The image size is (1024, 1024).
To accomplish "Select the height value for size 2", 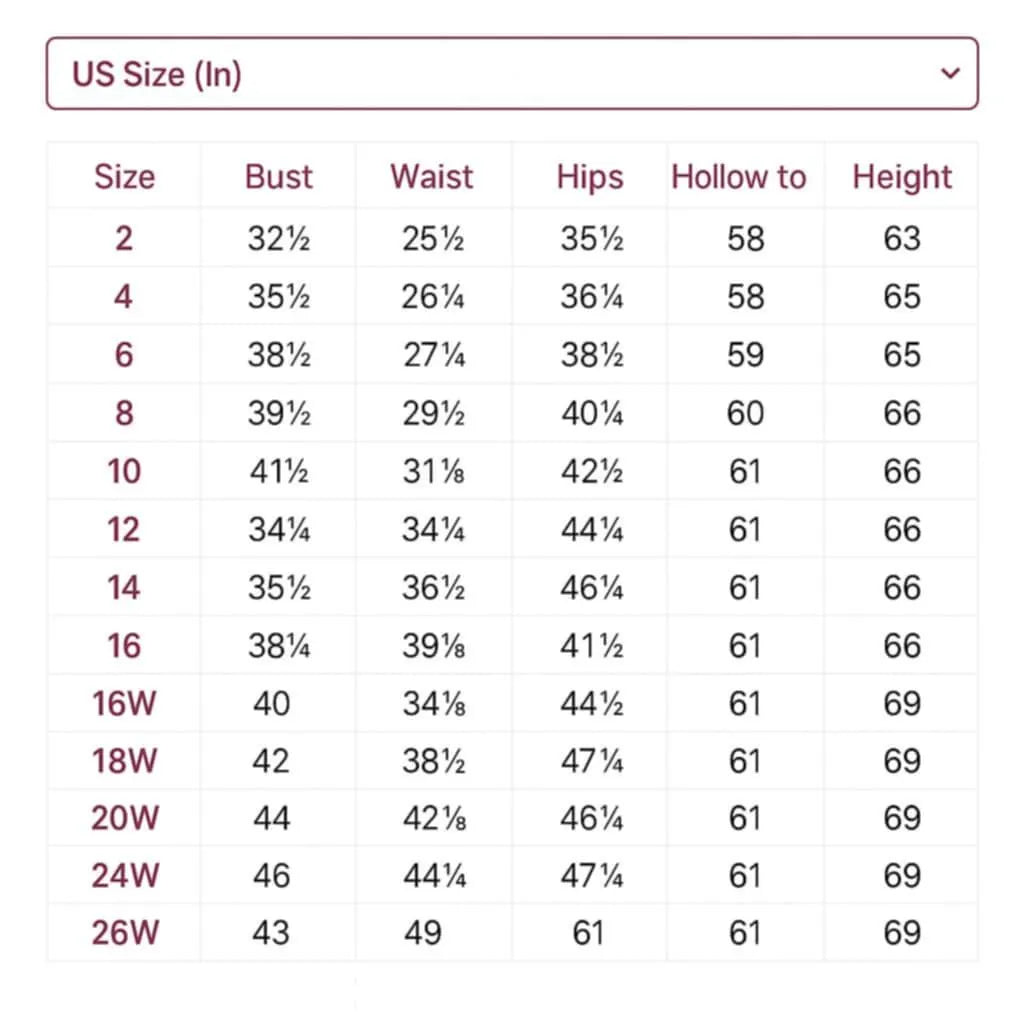I will 902,239.
